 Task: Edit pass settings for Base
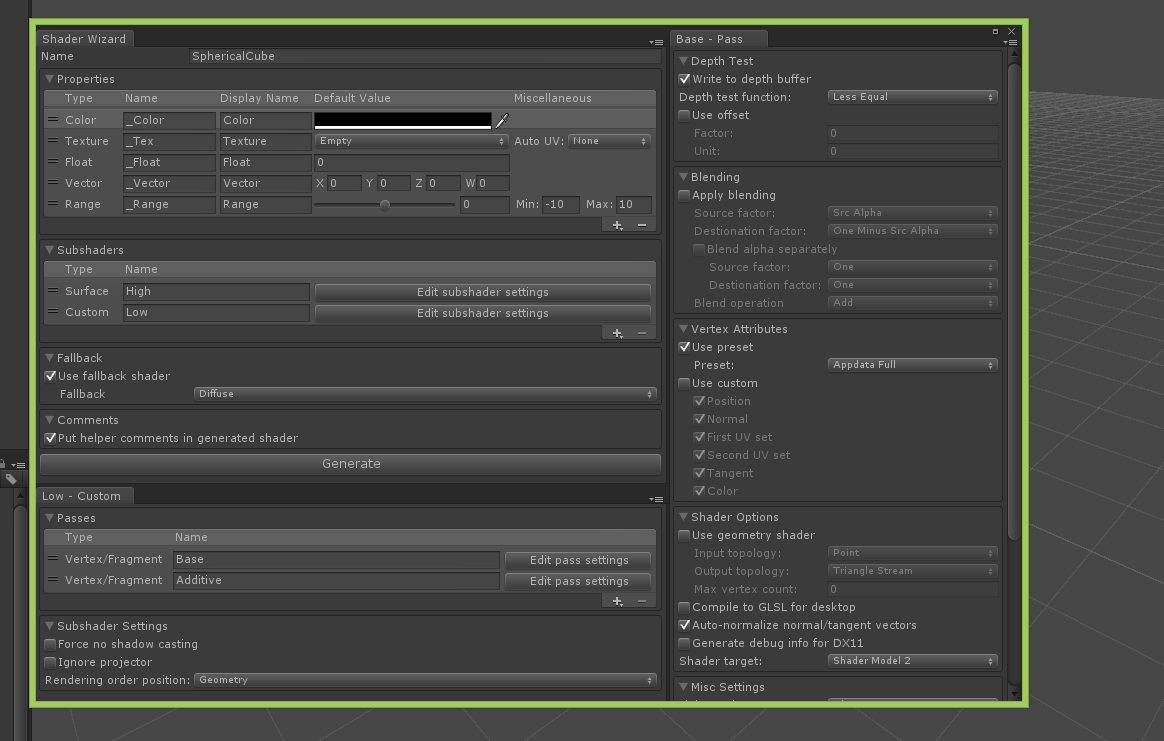tap(578, 561)
